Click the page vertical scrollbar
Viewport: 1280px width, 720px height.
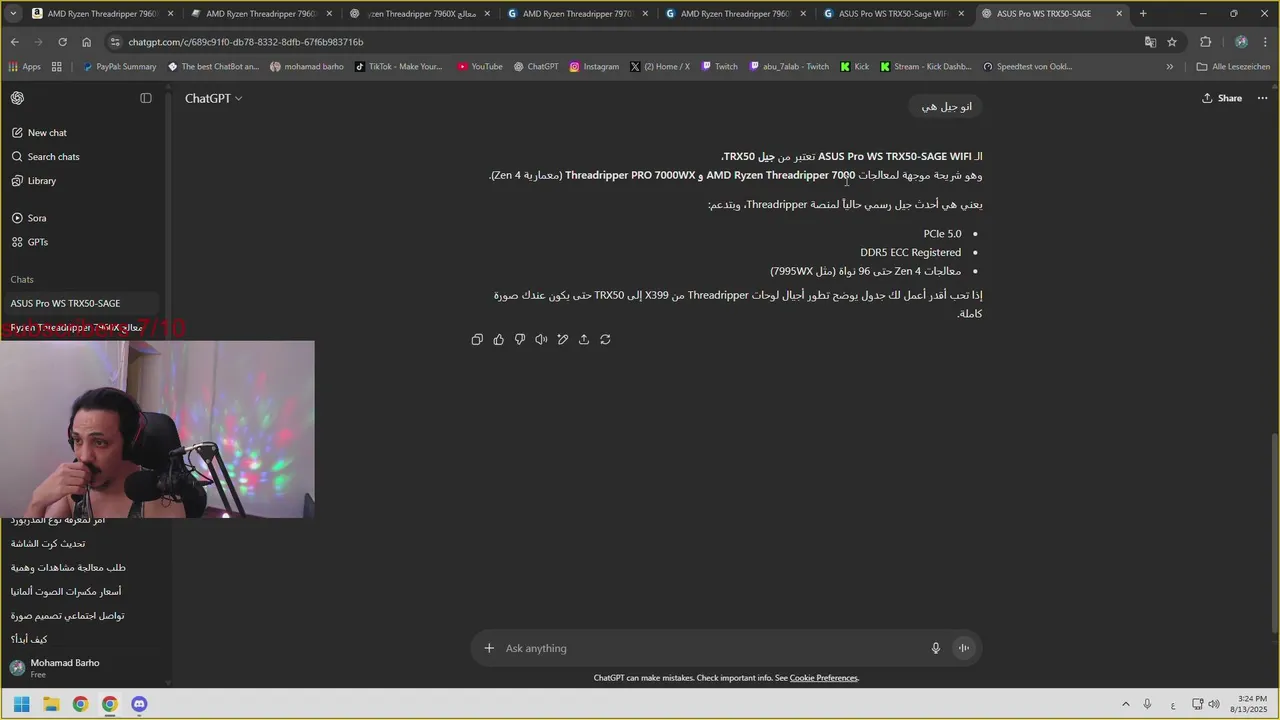[1274, 533]
